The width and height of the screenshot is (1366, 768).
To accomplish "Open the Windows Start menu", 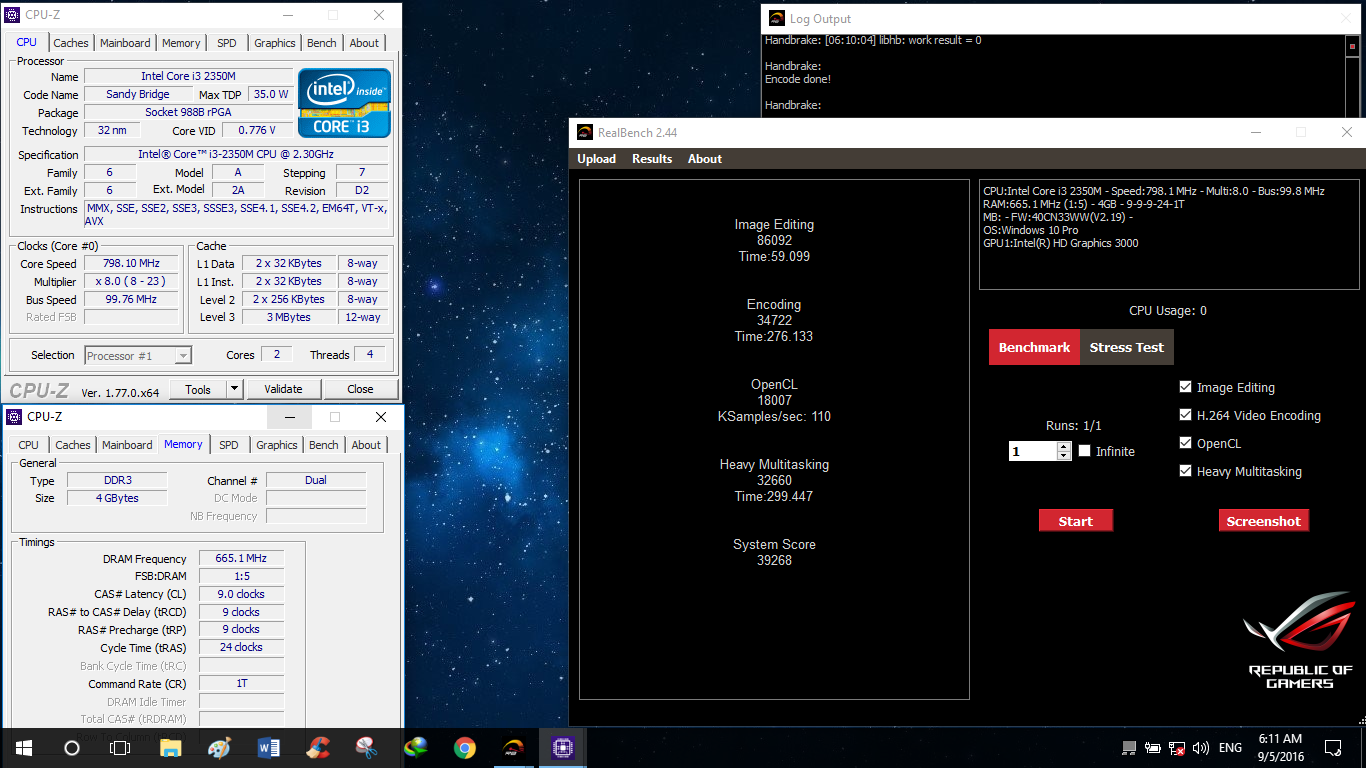I will pos(23,747).
